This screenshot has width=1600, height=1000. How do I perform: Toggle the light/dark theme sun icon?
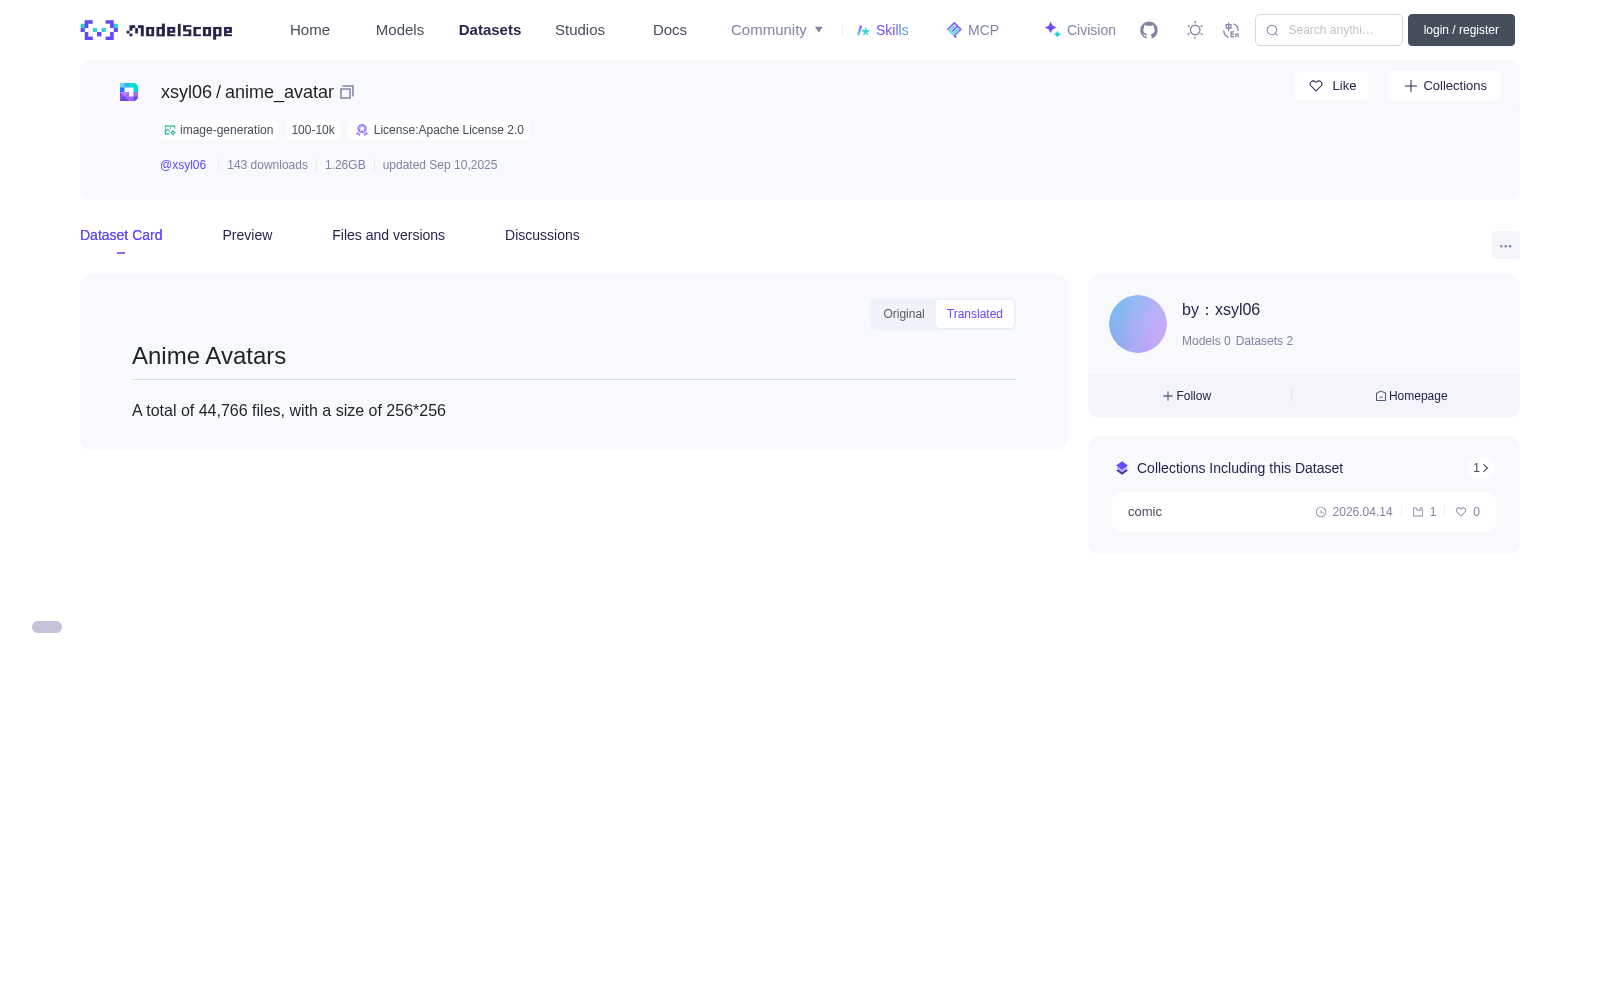[x=1195, y=30]
